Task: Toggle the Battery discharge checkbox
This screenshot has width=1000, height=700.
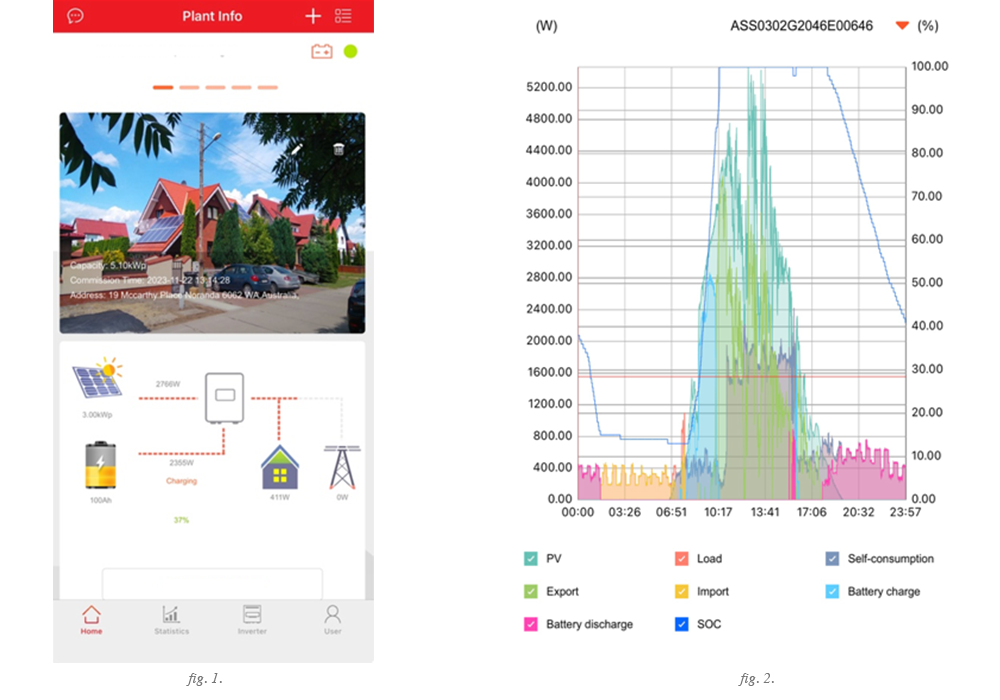Action: point(531,624)
